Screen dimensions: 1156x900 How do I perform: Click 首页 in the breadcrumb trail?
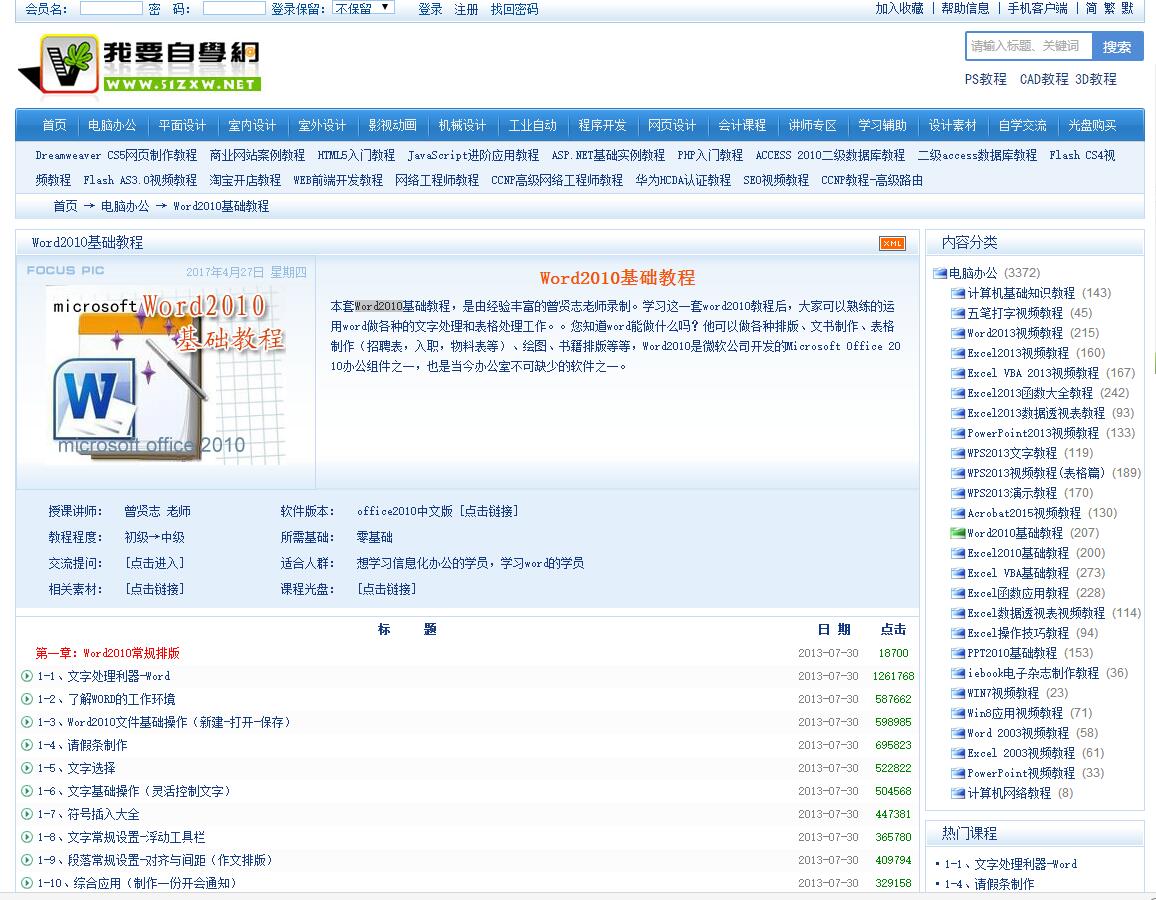pyautogui.click(x=65, y=206)
